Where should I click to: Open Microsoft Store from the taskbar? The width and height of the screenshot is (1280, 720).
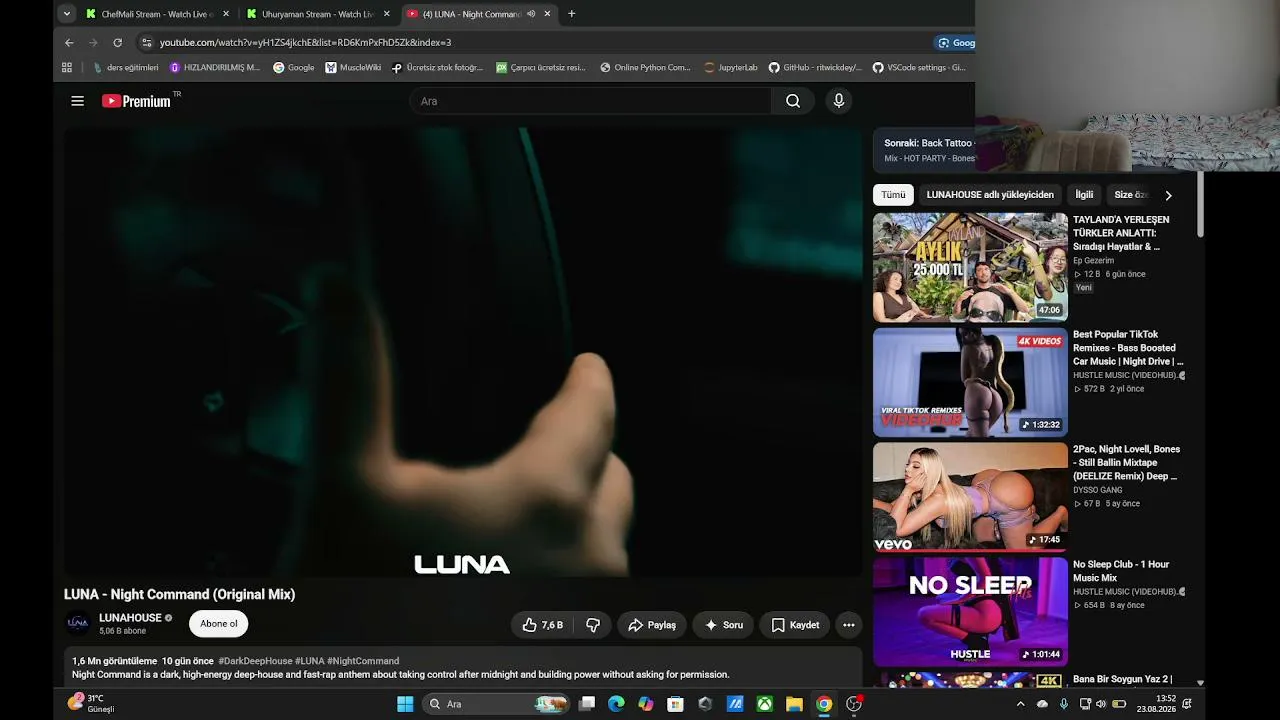click(x=675, y=704)
